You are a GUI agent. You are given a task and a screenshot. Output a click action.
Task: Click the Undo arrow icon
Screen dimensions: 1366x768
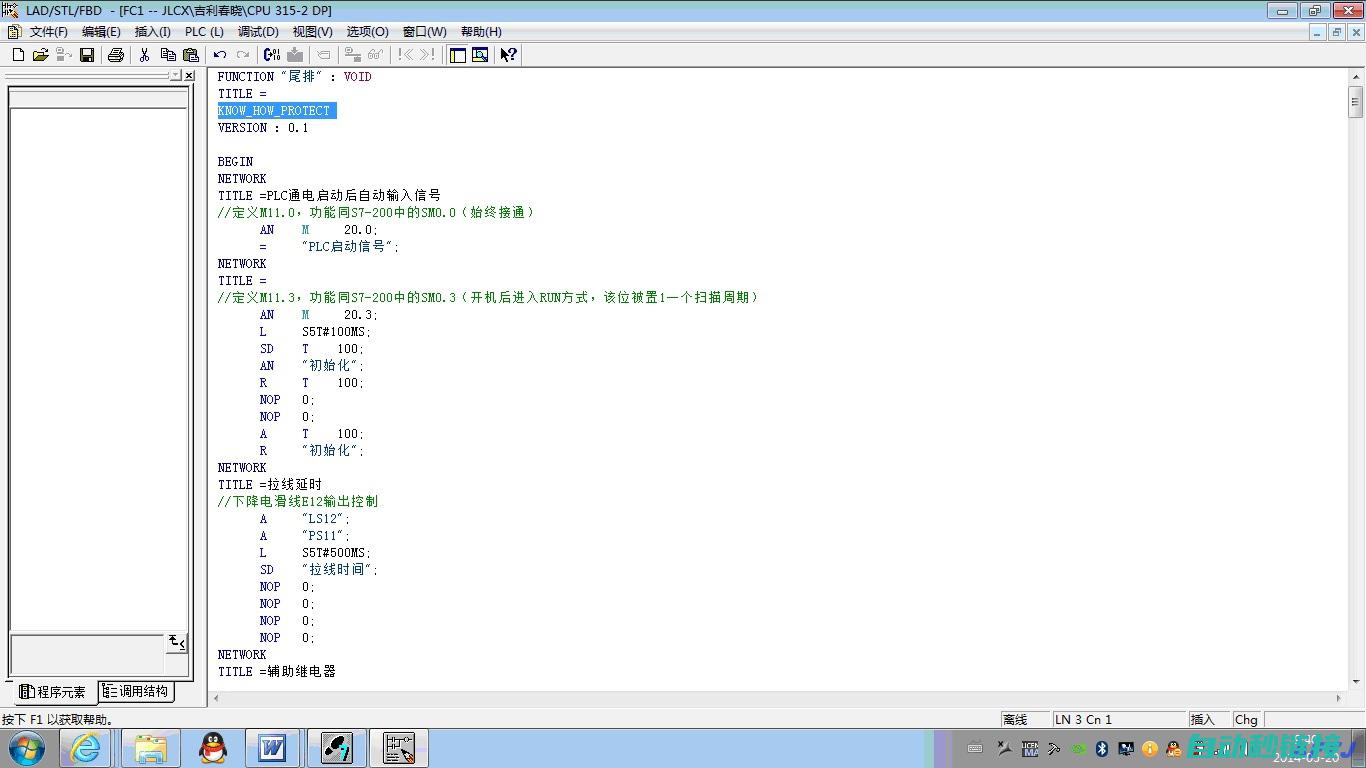pyautogui.click(x=219, y=55)
